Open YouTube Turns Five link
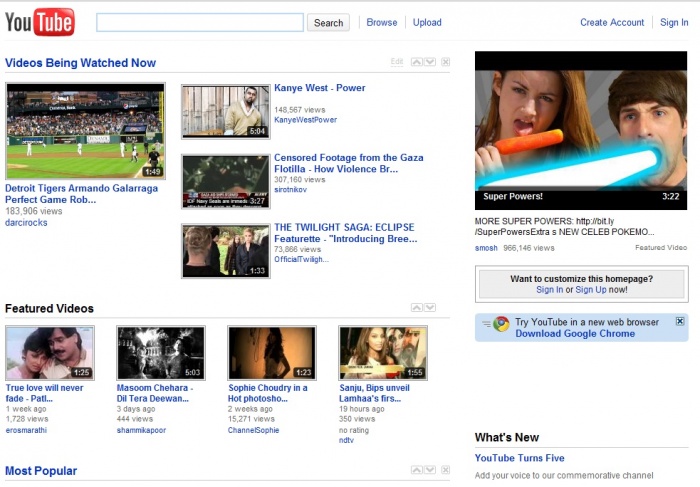 520,458
